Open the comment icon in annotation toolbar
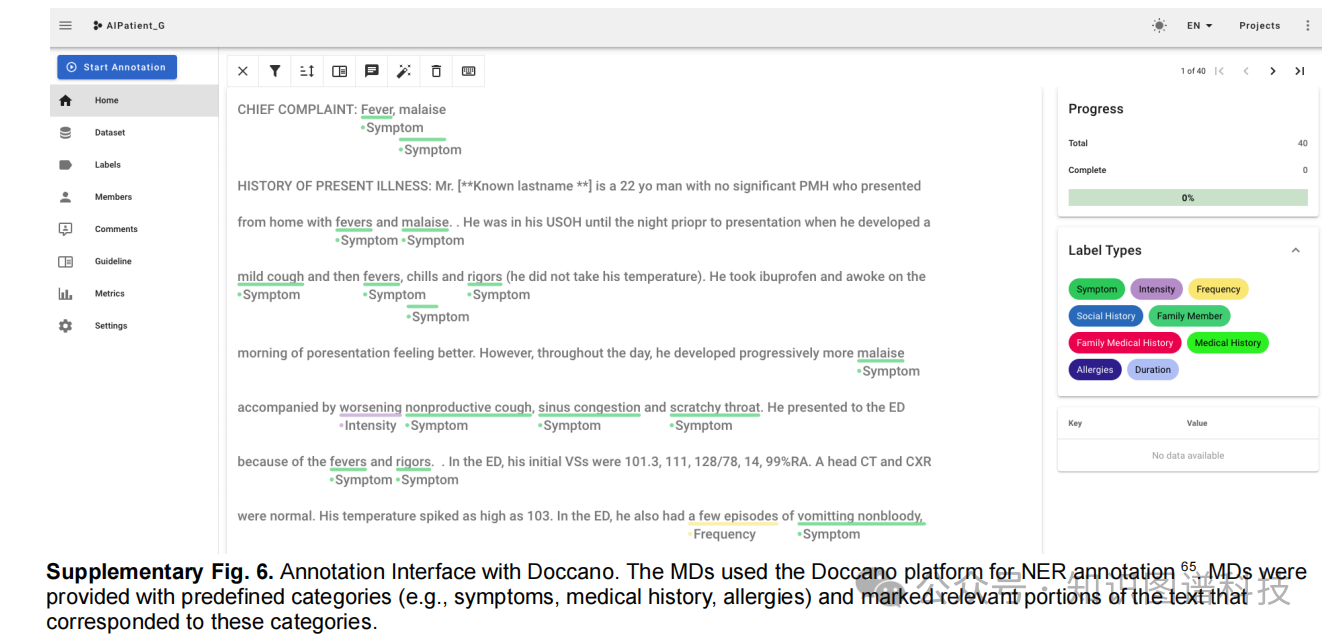The height and width of the screenshot is (642, 1334). click(x=372, y=71)
